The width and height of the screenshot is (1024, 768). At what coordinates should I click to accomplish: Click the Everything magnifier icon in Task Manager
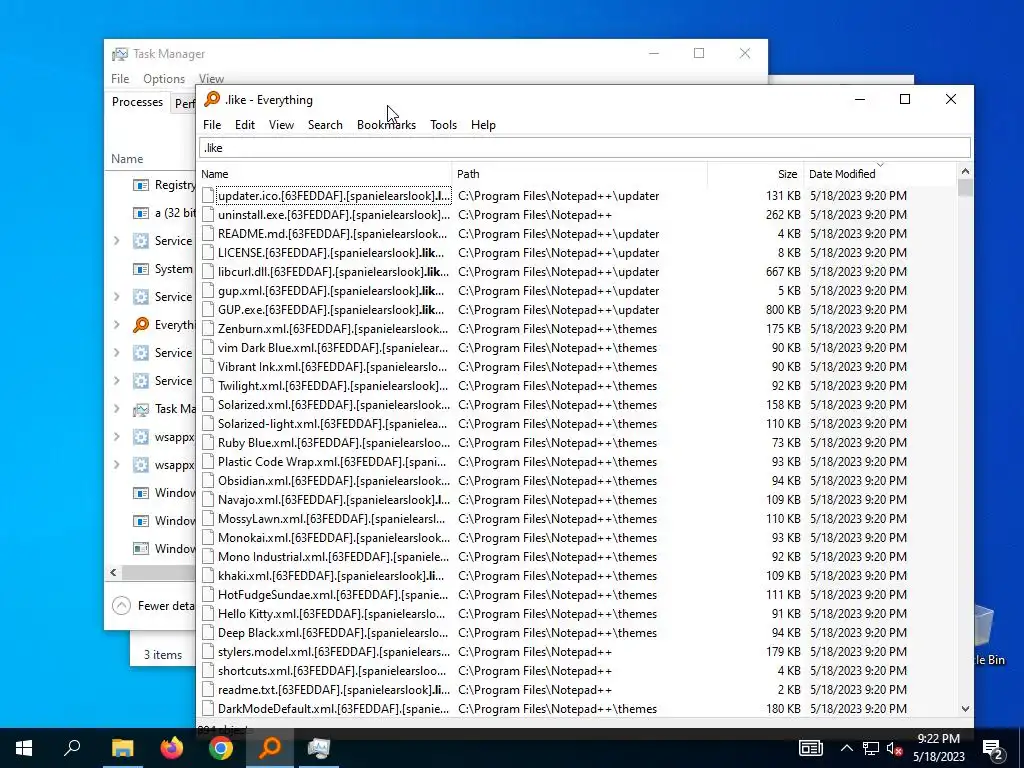pyautogui.click(x=140, y=325)
